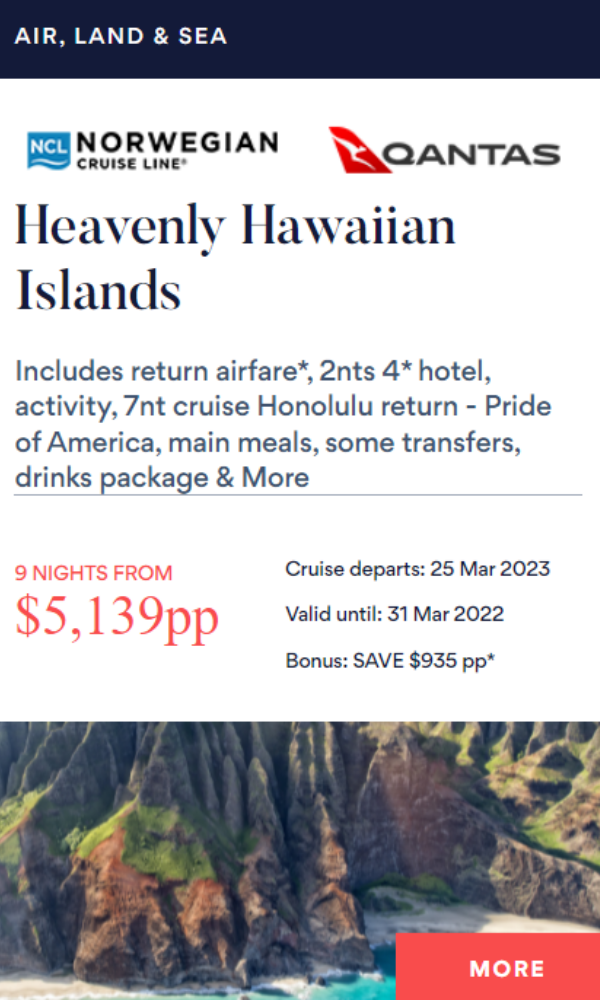Click the Valid until 31 Mar 2022 line
The width and height of the screenshot is (600, 1000).
(x=395, y=614)
